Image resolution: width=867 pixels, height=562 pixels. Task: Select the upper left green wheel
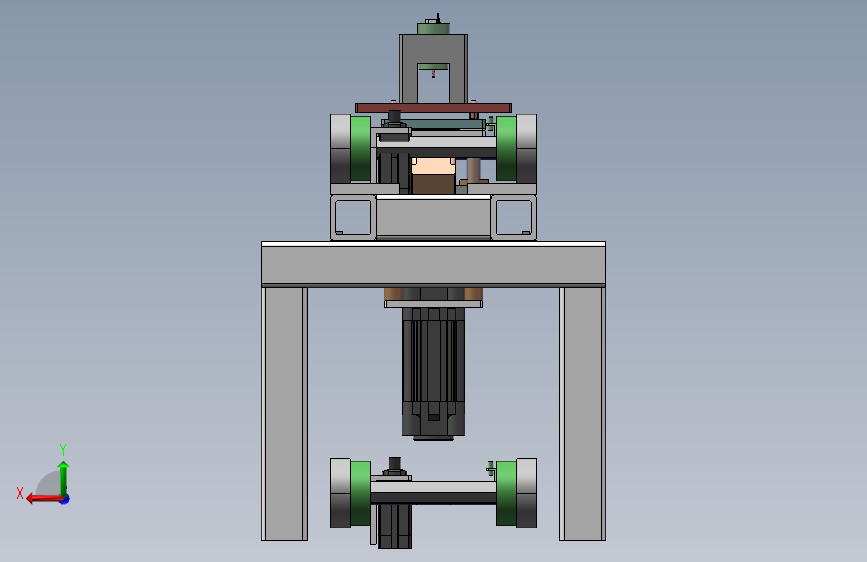tap(361, 148)
